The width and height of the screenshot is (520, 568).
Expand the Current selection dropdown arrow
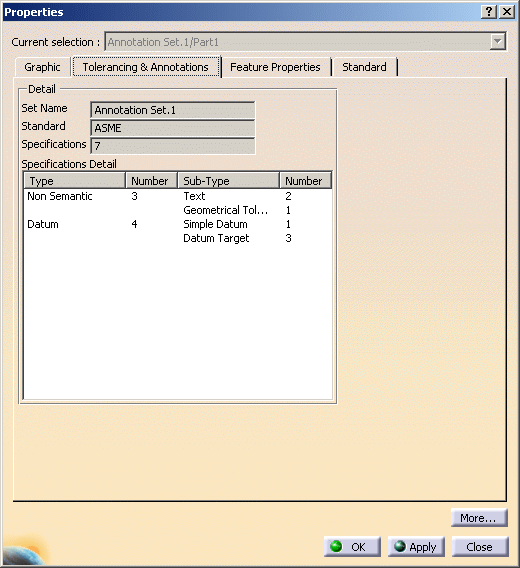498,42
